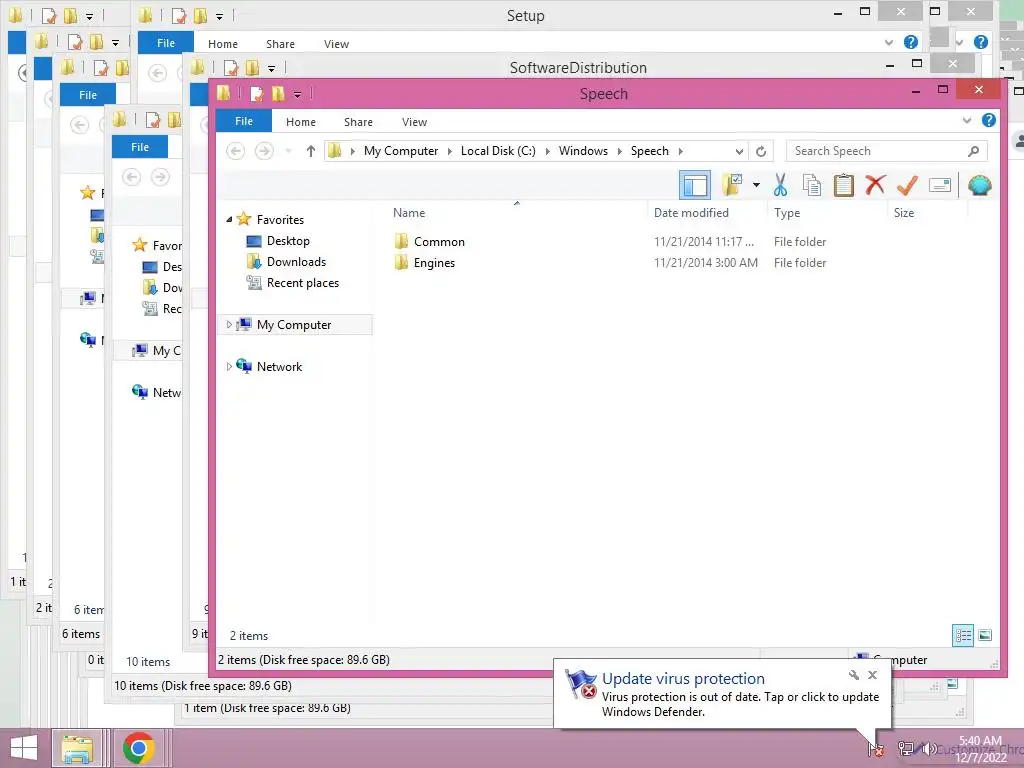This screenshot has width=1024, height=768.
Task: Click Local Disk (C:) breadcrumb
Action: 498,151
